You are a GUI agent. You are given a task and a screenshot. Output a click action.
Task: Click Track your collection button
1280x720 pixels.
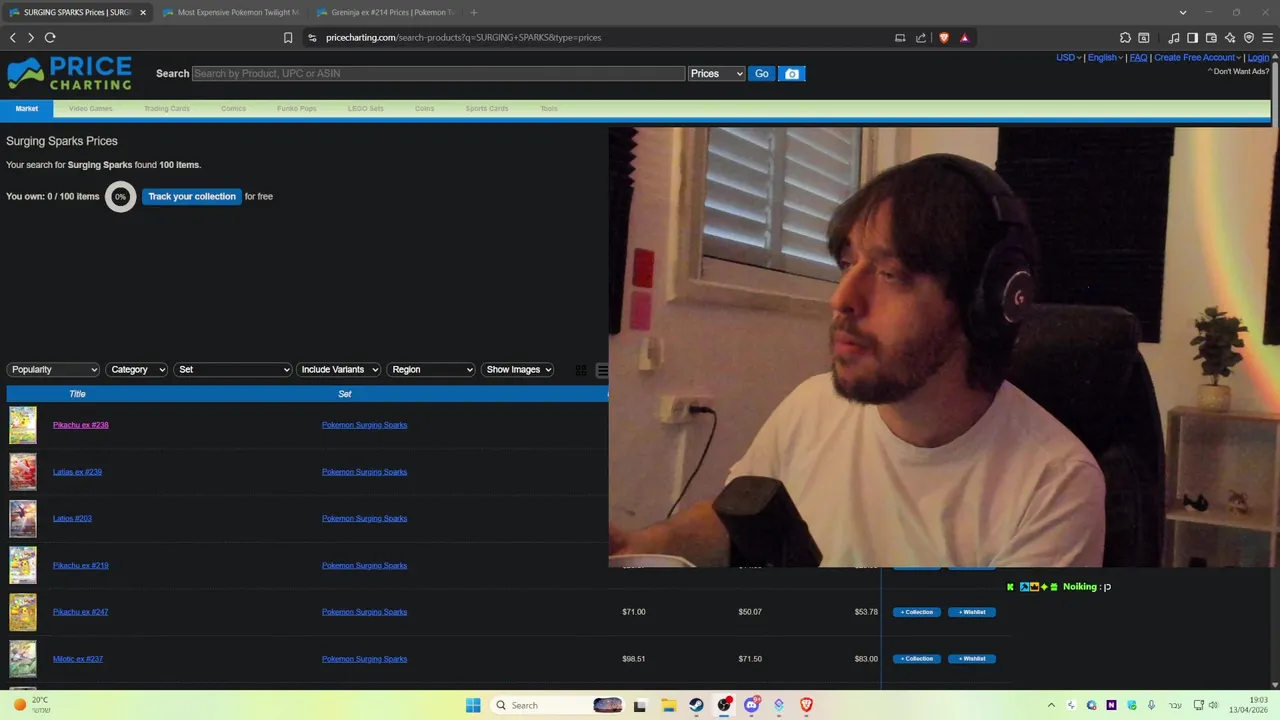(192, 197)
